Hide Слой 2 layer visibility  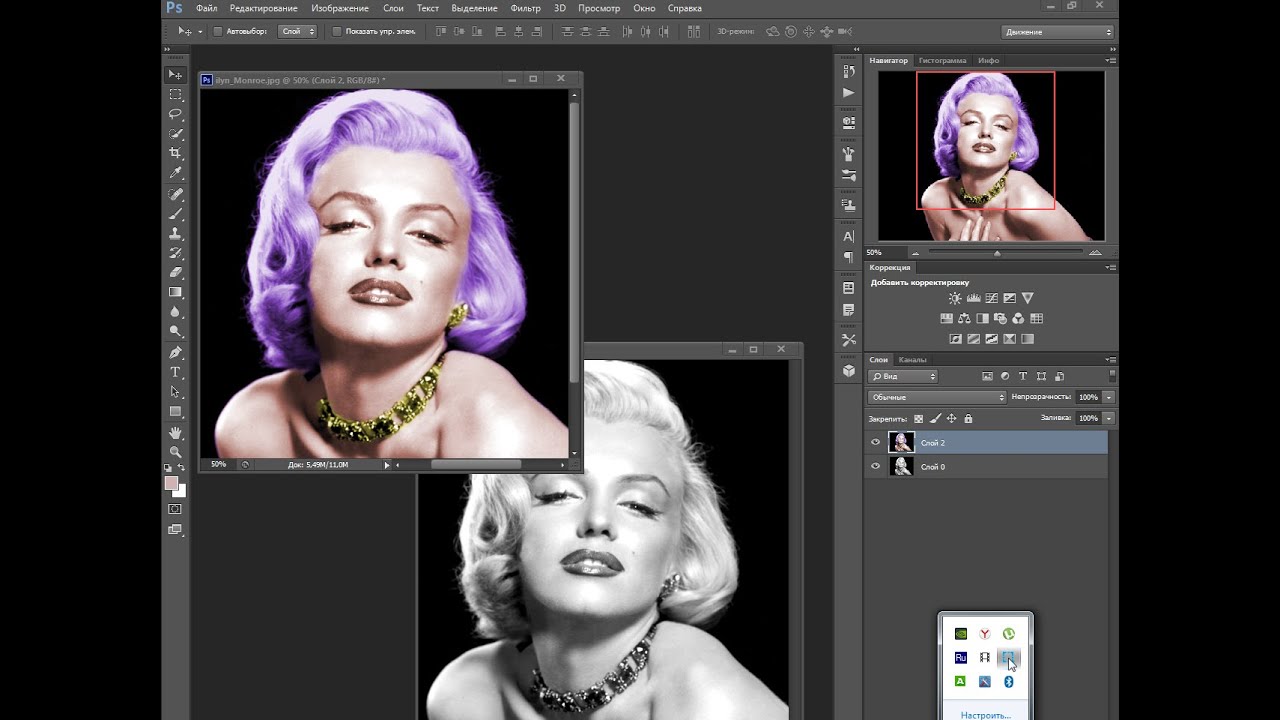(x=876, y=442)
